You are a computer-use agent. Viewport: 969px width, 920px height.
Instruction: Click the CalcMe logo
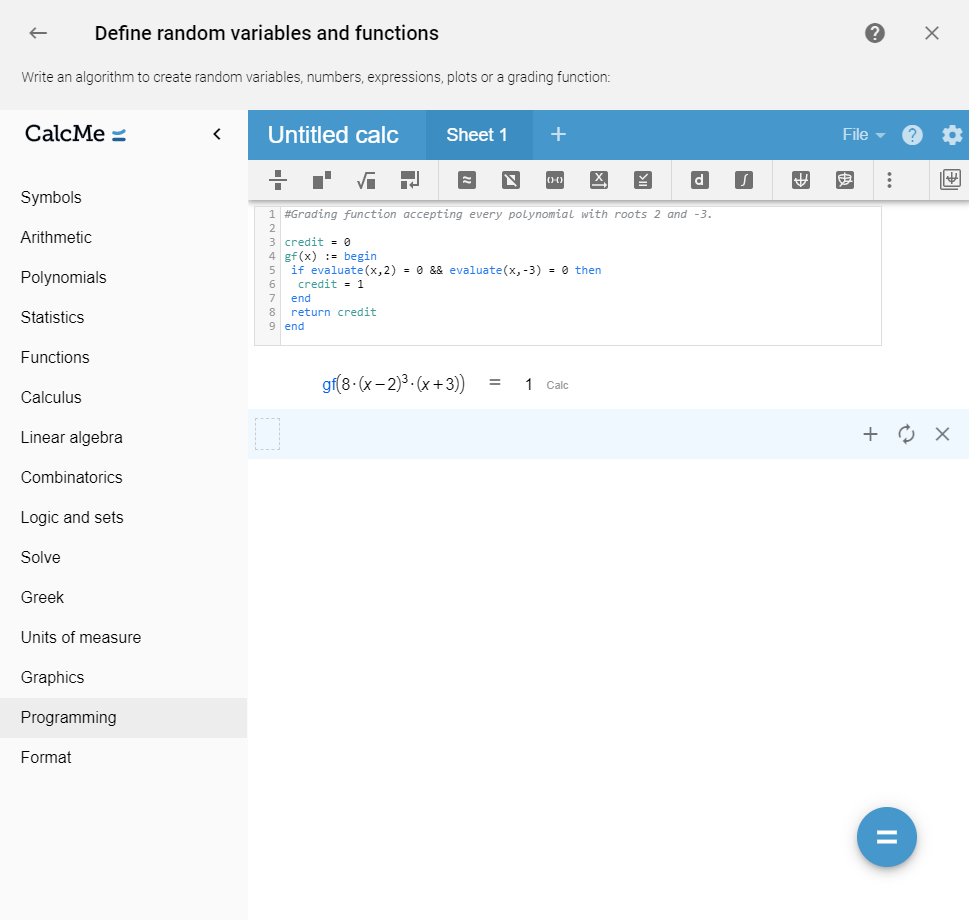[x=75, y=133]
